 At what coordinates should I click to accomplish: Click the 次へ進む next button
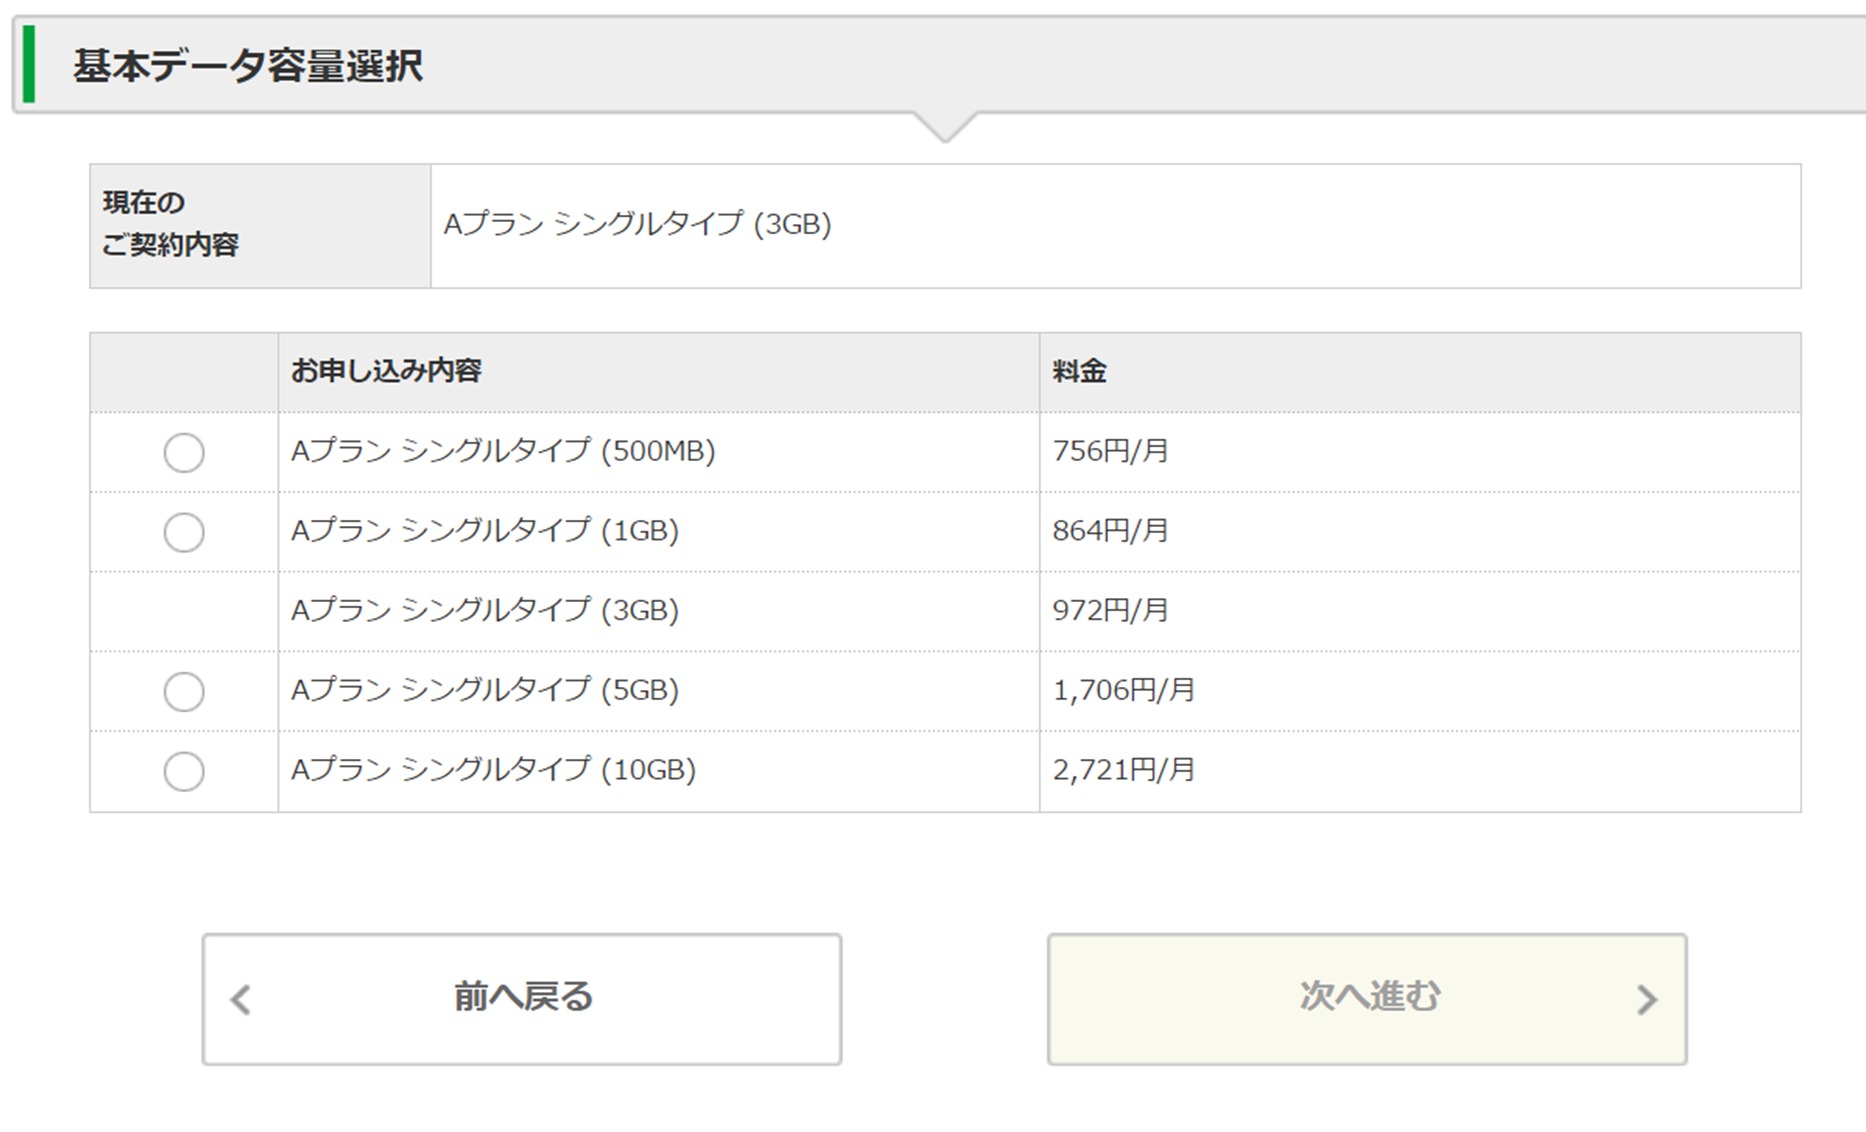[x=1366, y=999]
